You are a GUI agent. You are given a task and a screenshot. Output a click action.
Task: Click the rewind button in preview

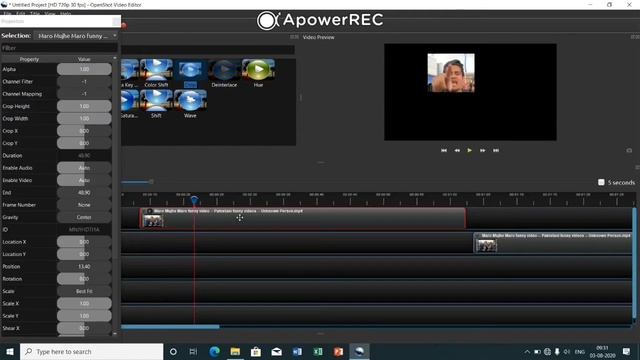point(457,150)
